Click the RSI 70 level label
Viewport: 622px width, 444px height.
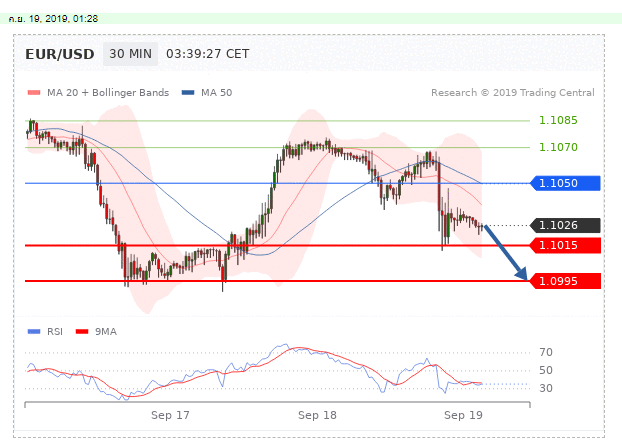pos(546,352)
